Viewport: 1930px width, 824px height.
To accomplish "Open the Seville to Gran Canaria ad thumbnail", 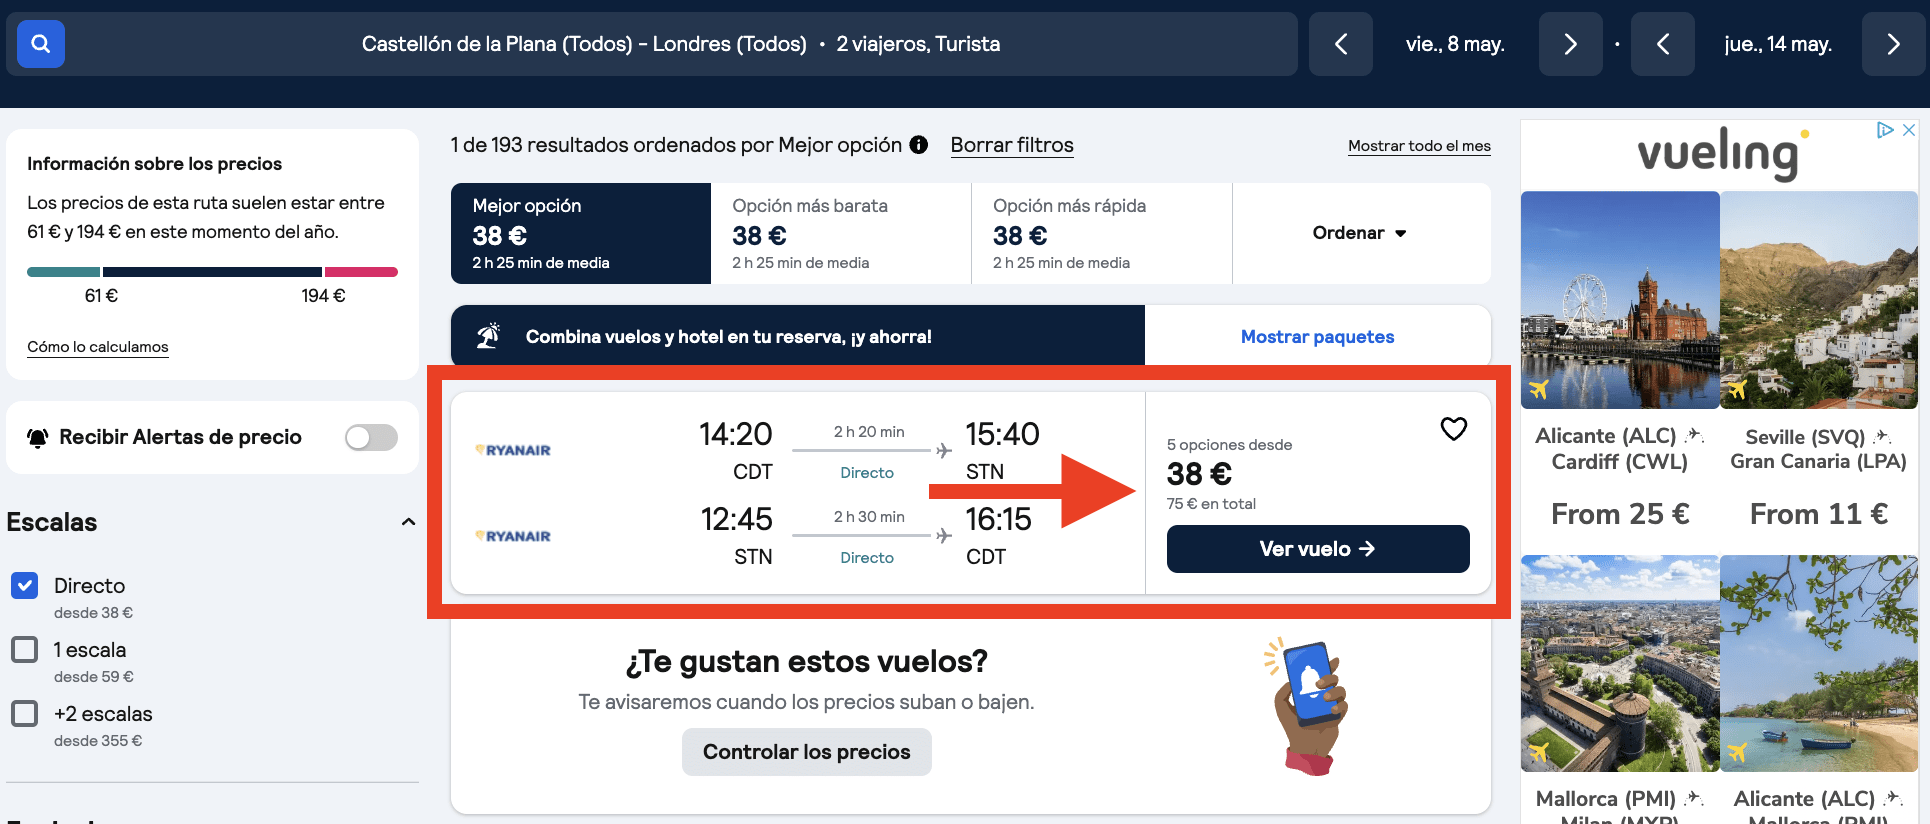I will click(1819, 300).
